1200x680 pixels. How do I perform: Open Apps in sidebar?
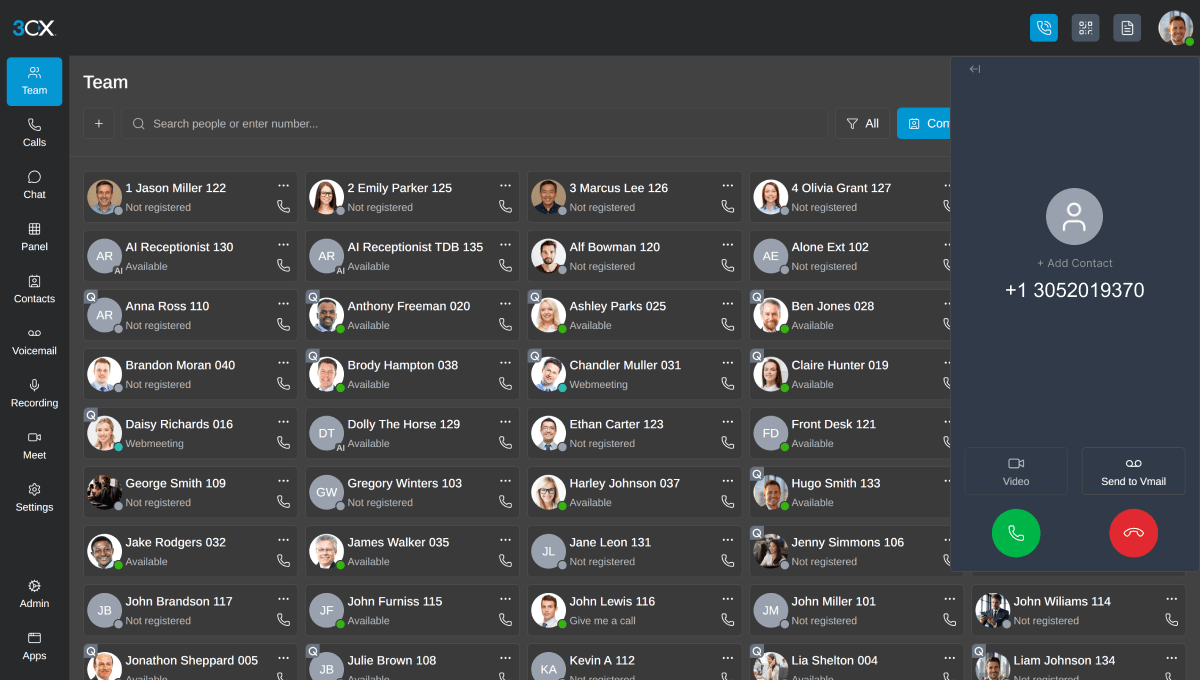click(x=34, y=646)
